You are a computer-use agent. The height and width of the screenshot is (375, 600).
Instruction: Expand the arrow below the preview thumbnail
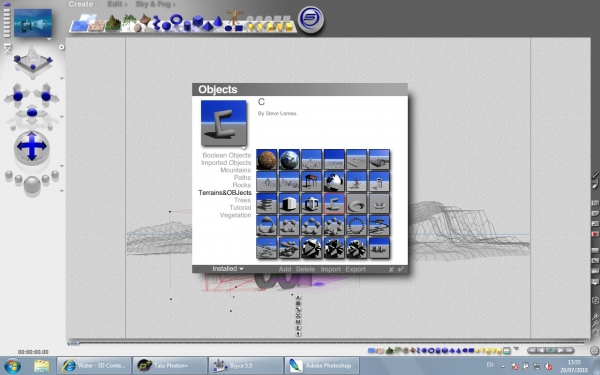click(243, 148)
